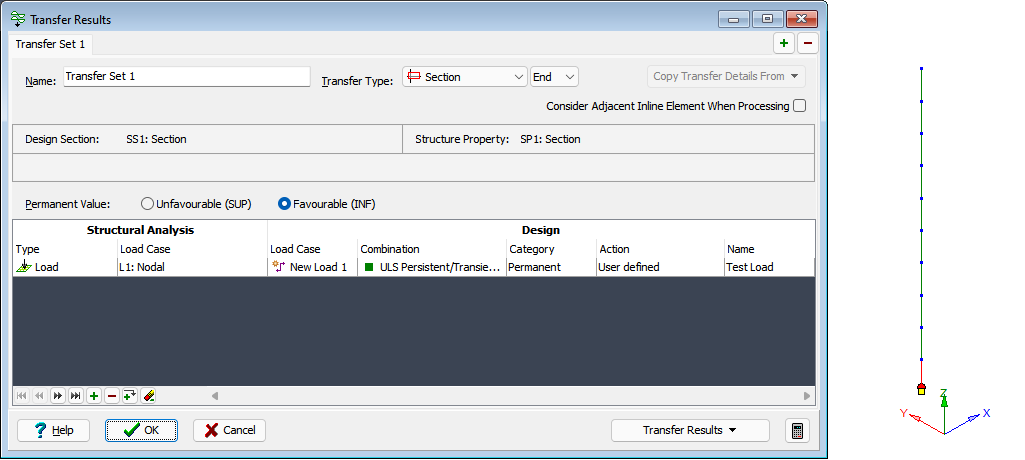Open the calculator icon button

pyautogui.click(x=797, y=431)
